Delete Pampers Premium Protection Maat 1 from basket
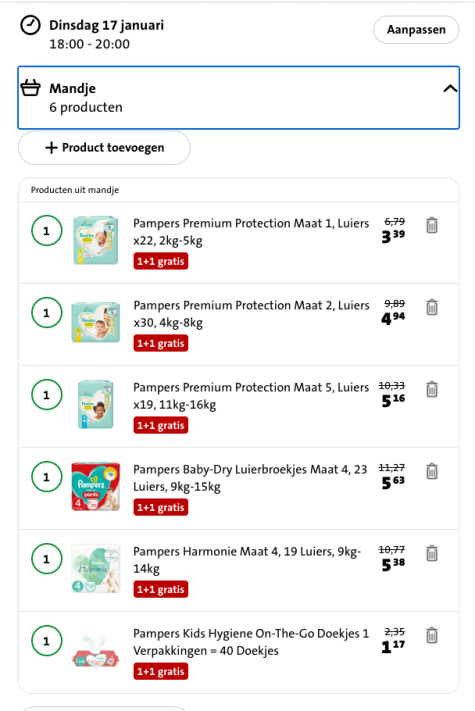The width and height of the screenshot is (475, 711). click(432, 225)
